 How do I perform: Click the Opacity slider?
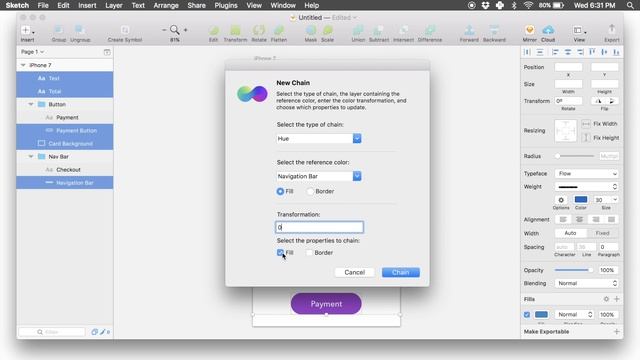(573, 270)
